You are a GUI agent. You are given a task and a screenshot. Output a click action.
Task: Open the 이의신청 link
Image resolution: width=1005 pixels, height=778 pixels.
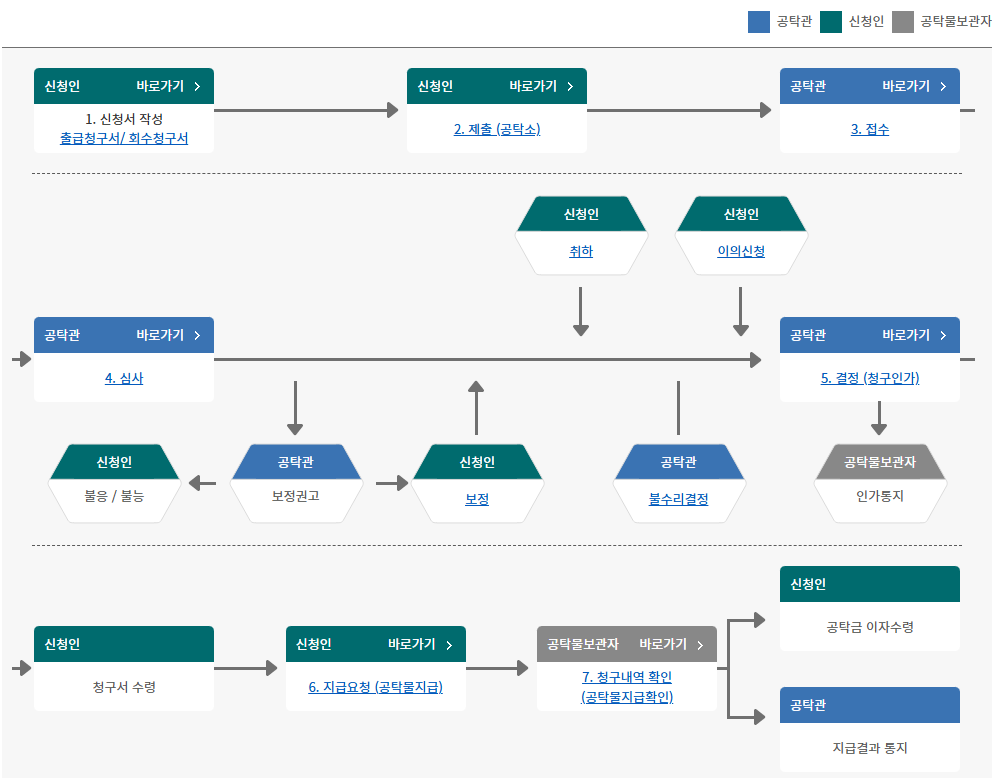[741, 252]
